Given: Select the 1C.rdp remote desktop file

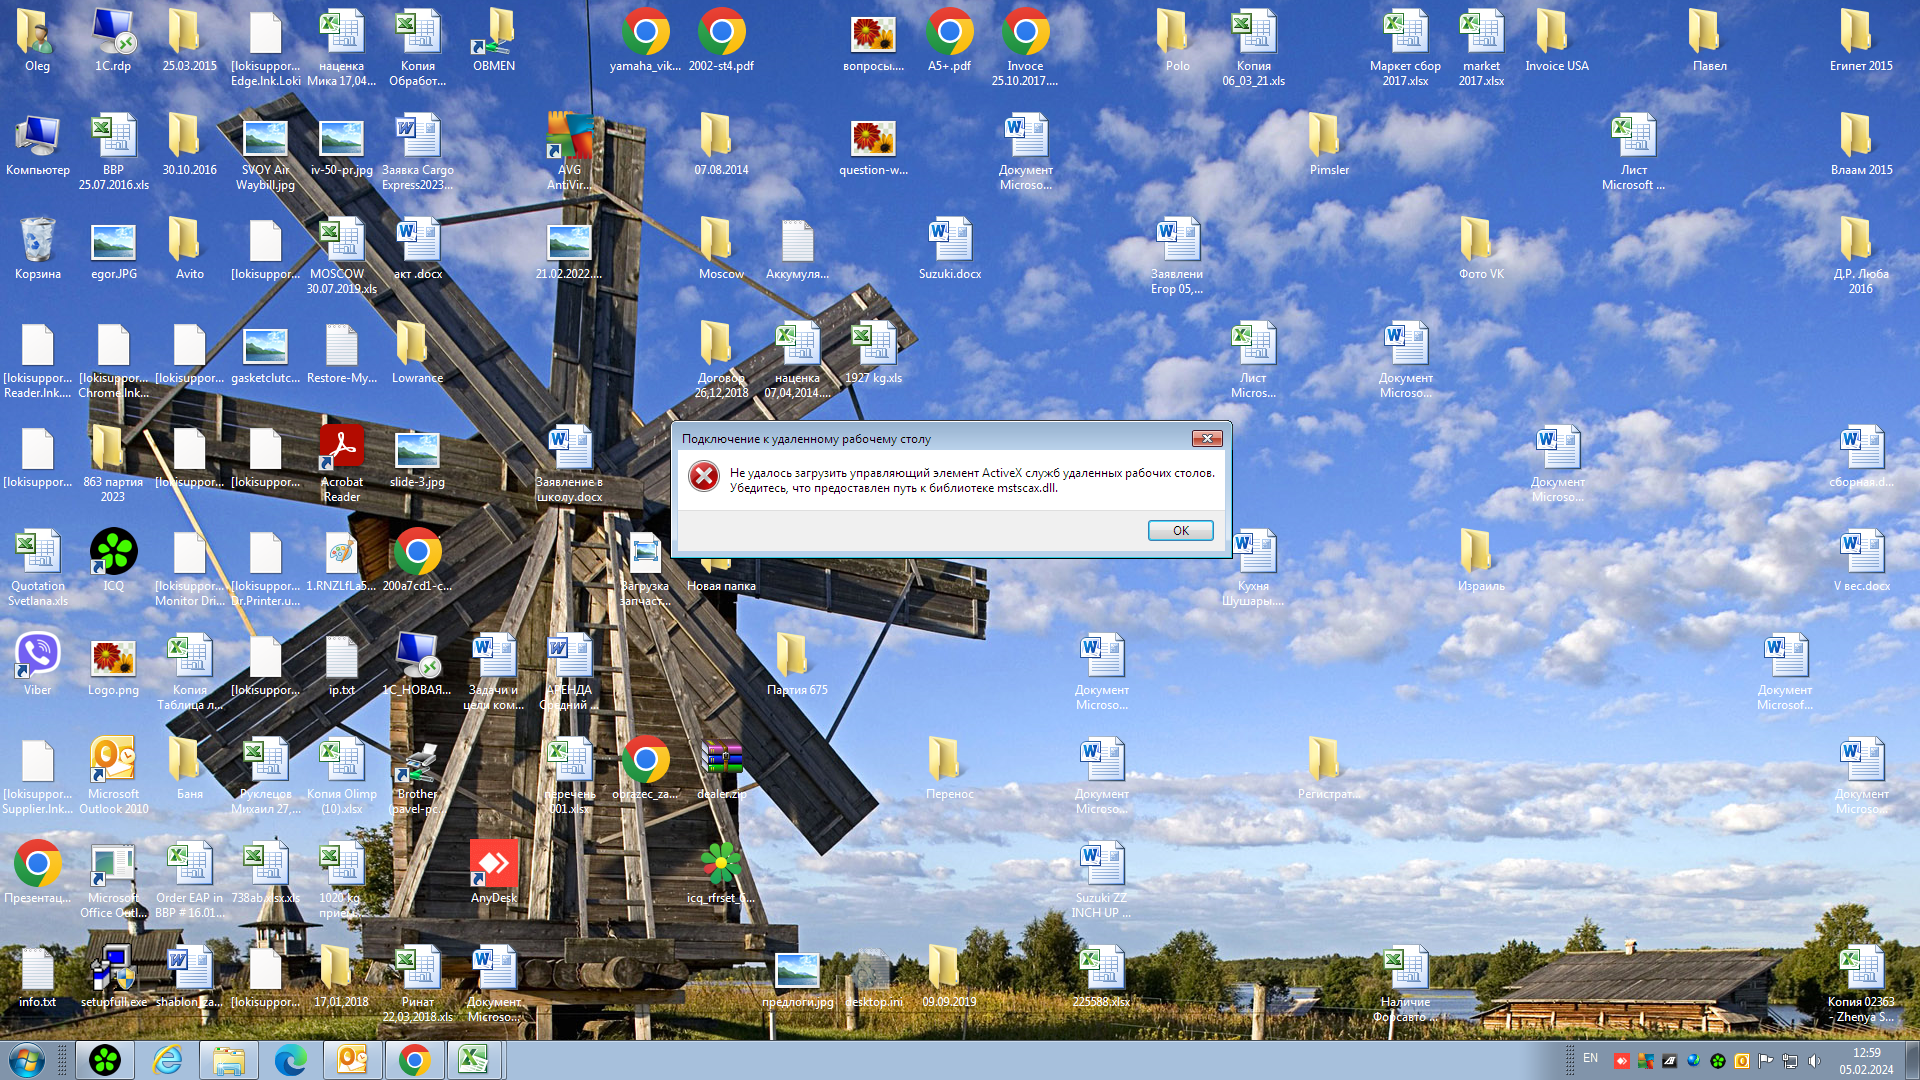Looking at the screenshot, I should (114, 40).
